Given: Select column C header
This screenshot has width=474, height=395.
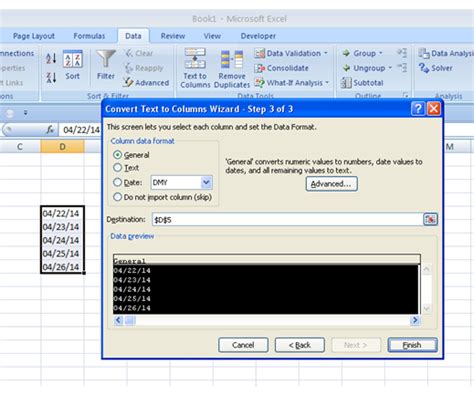Looking at the screenshot, I should [20, 147].
